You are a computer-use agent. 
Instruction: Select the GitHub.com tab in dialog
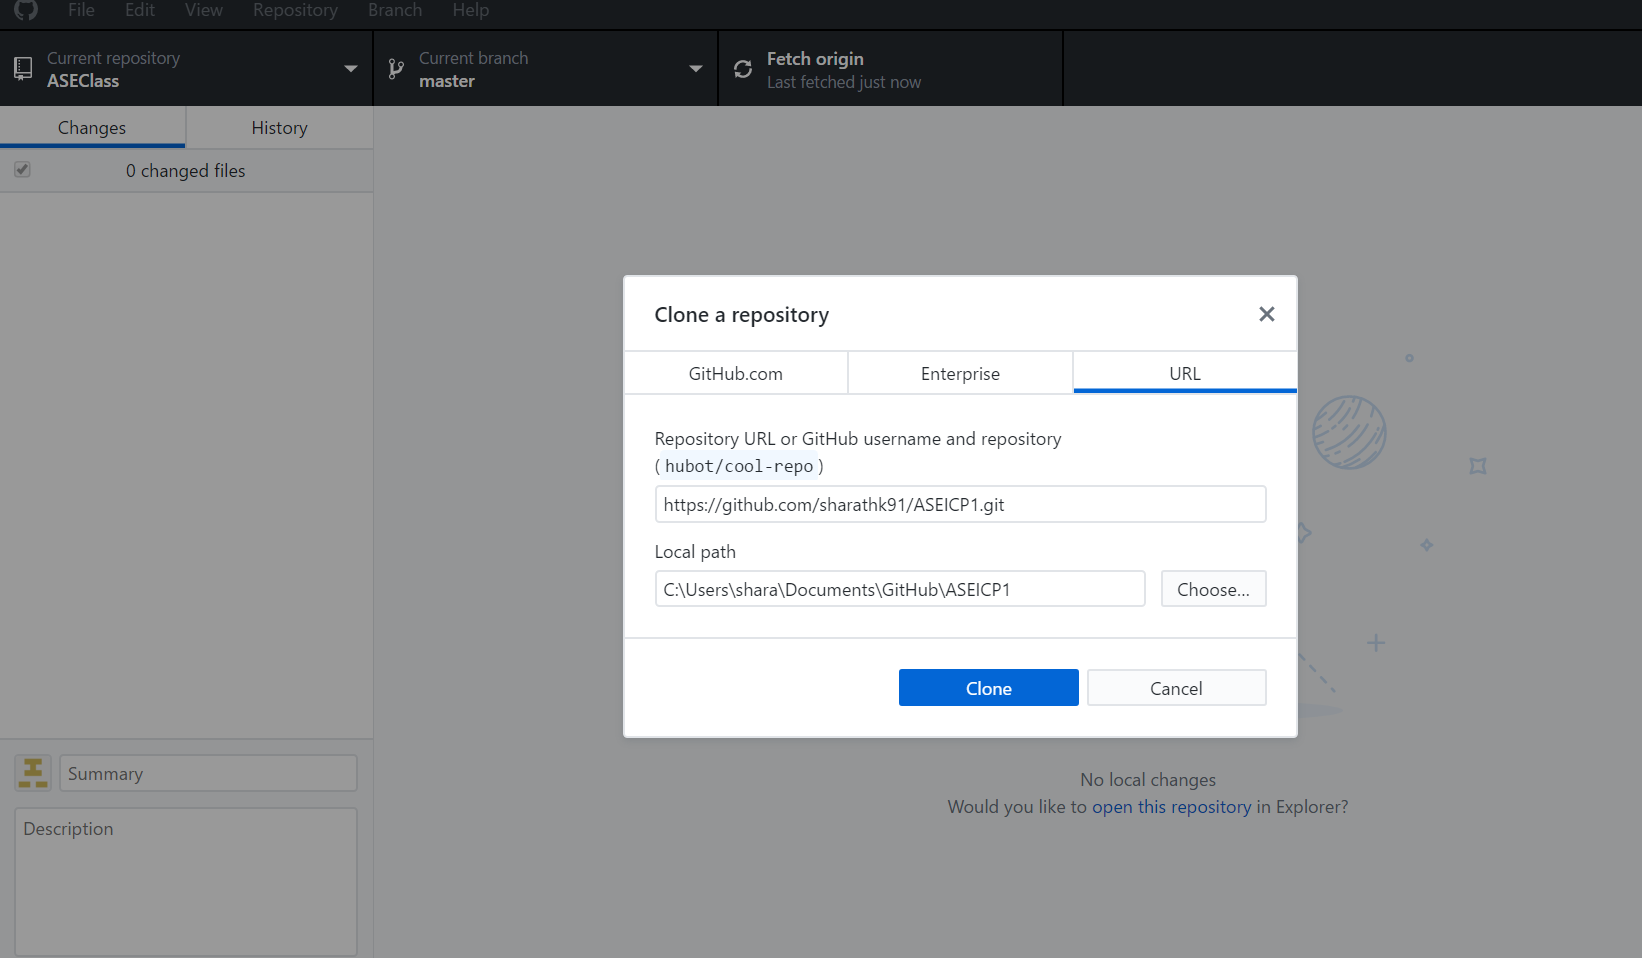click(x=736, y=373)
